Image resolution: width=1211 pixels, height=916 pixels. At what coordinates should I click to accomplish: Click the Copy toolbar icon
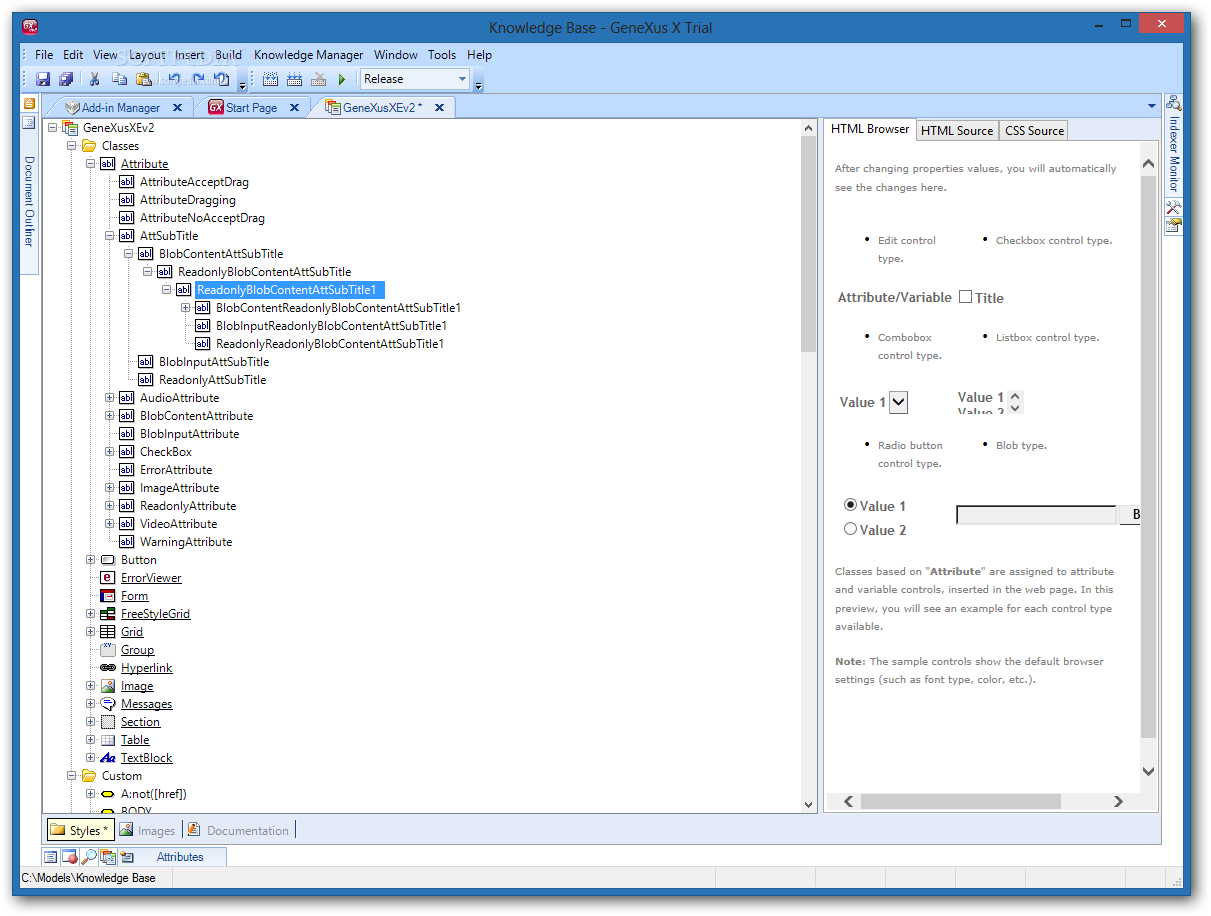[x=119, y=79]
